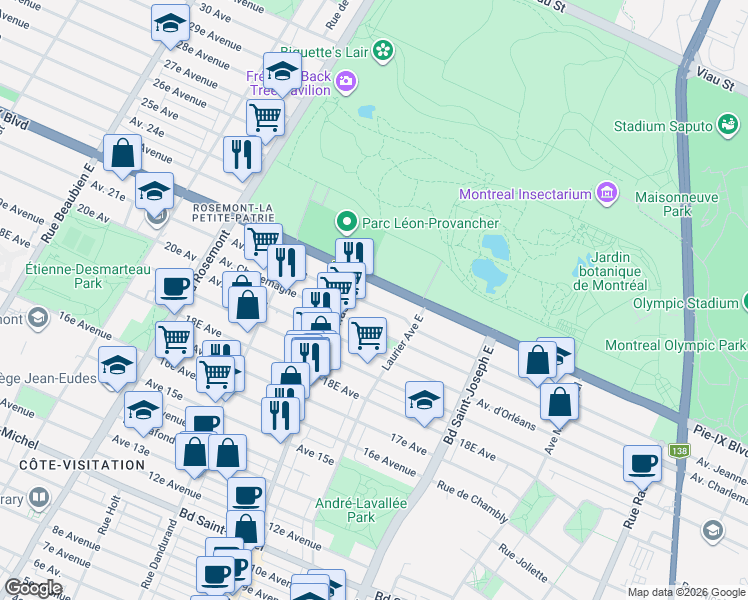Click route 138 highway shield
Screen dimensions: 748x600
coord(679,450)
